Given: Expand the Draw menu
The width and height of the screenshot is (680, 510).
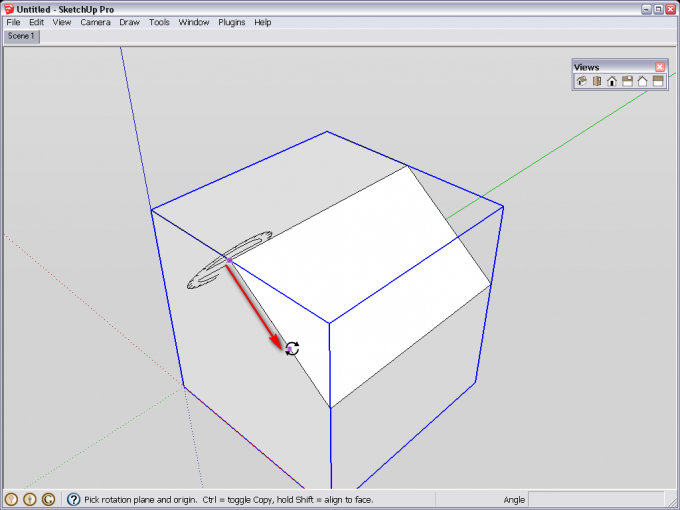Looking at the screenshot, I should 129,22.
